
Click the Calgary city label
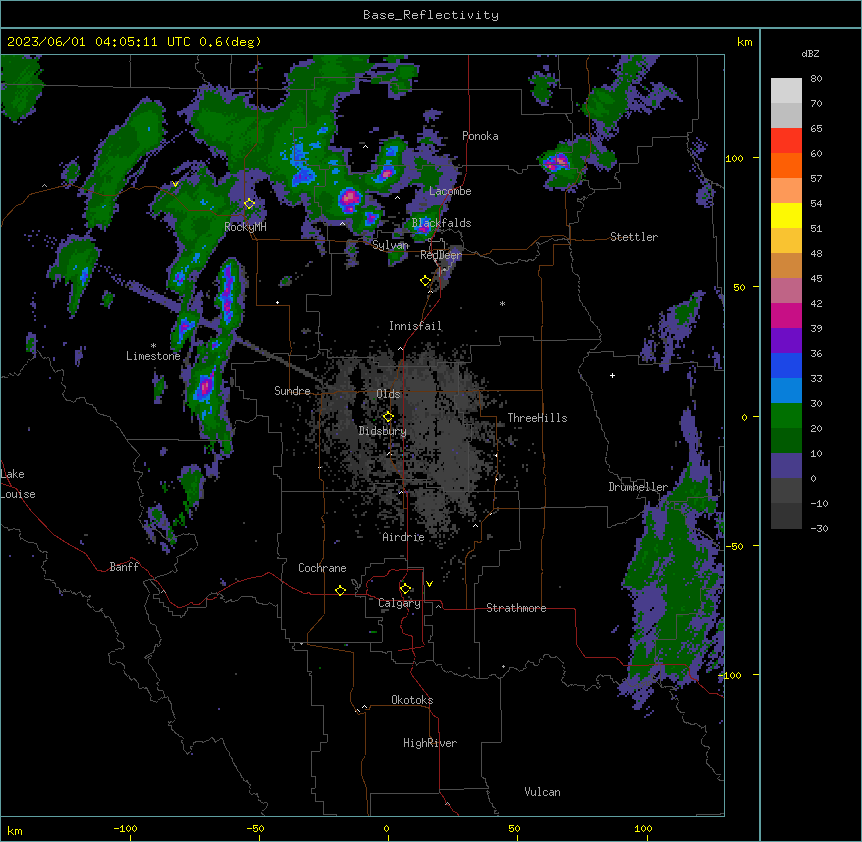coord(399,603)
